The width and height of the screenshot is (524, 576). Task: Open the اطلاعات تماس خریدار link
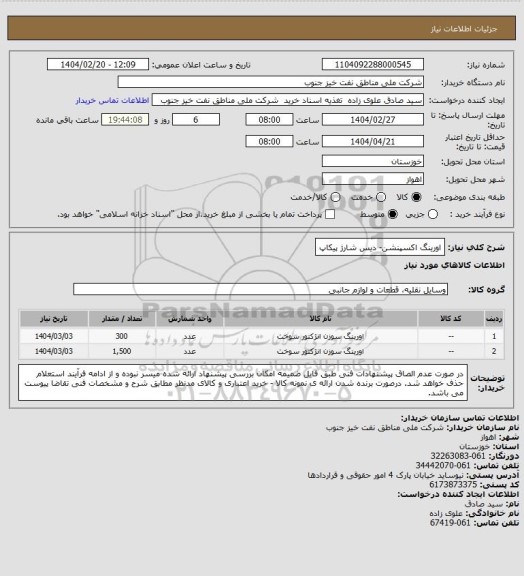pyautogui.click(x=112, y=100)
